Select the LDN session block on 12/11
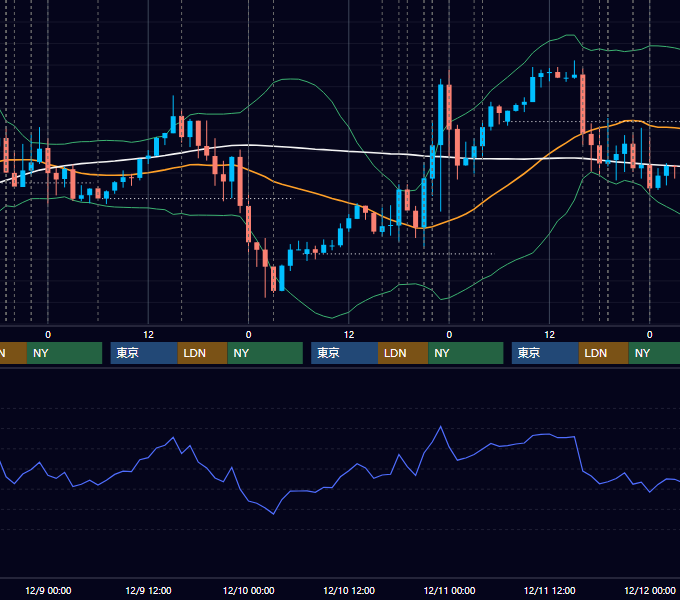The width and height of the screenshot is (680, 600). coord(604,353)
